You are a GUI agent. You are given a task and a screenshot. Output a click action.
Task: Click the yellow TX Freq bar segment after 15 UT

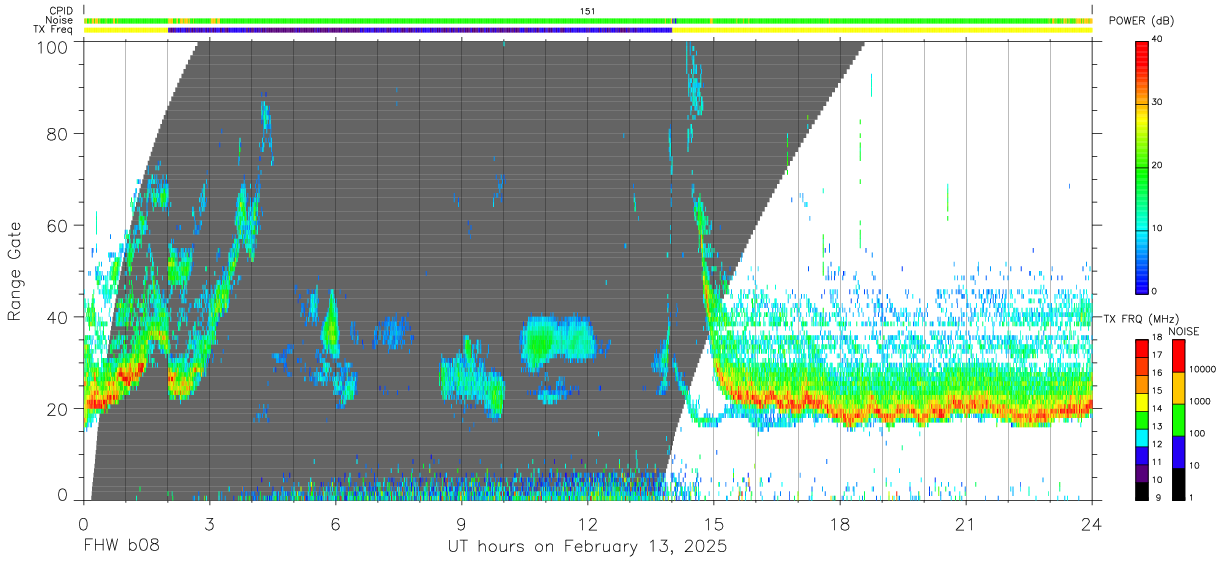click(882, 30)
